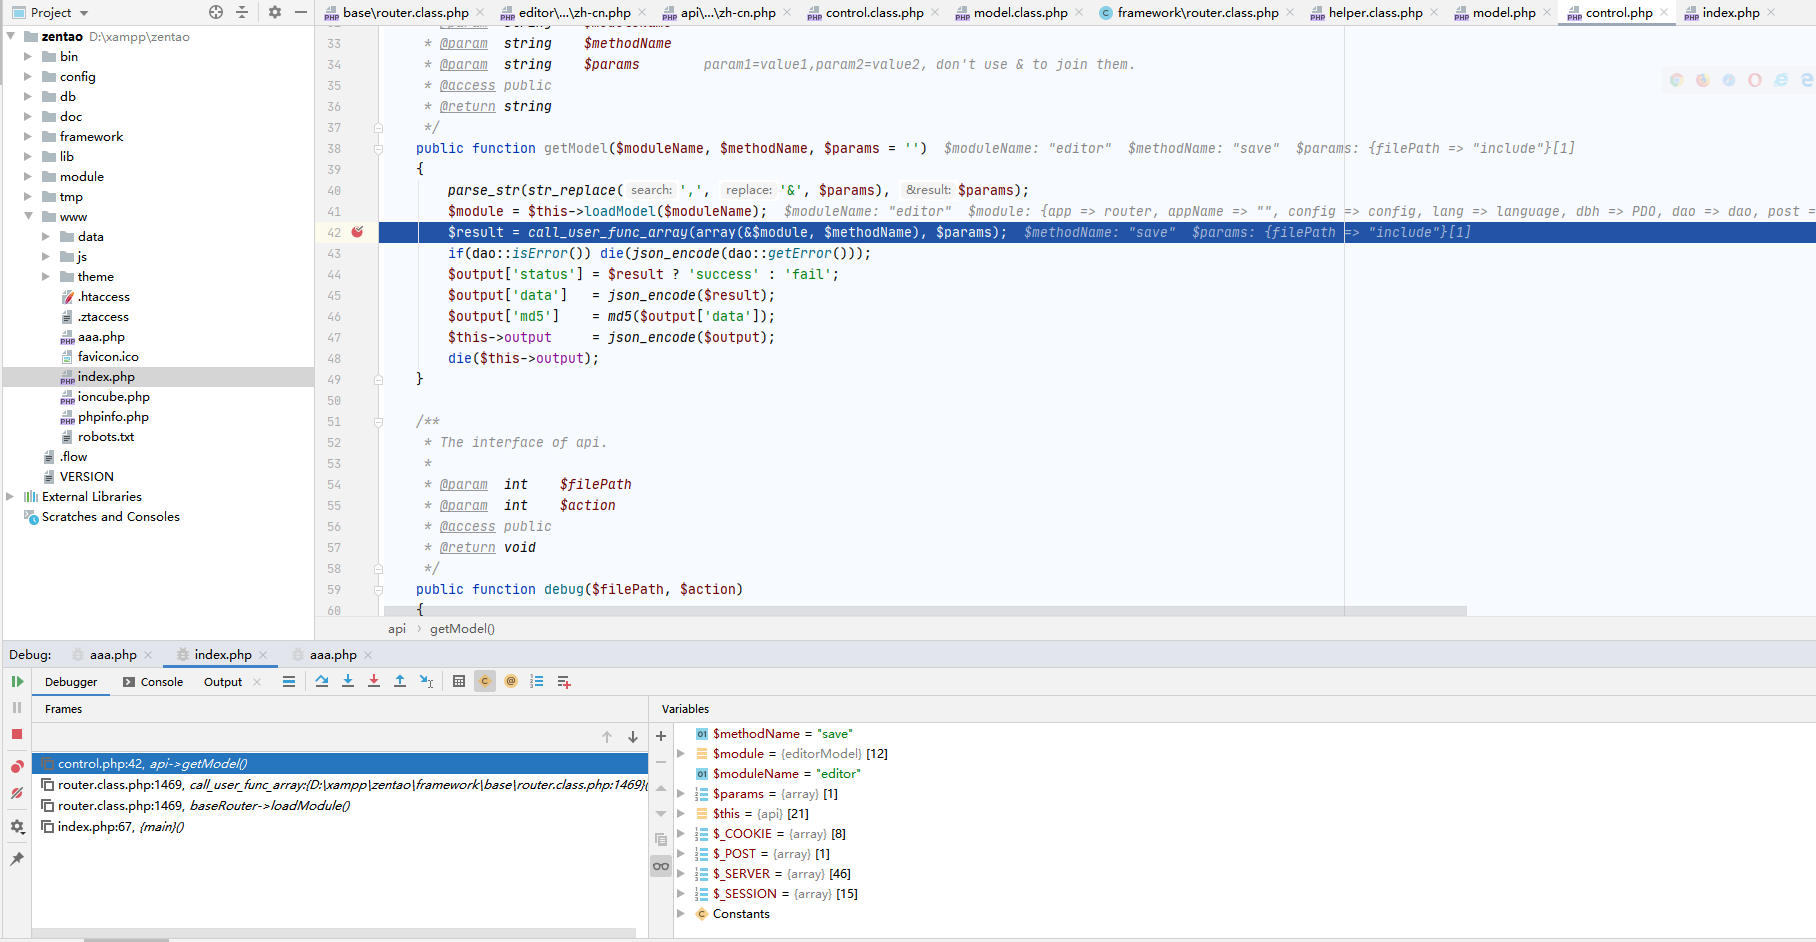Add a new watch with plus icon

(661, 736)
